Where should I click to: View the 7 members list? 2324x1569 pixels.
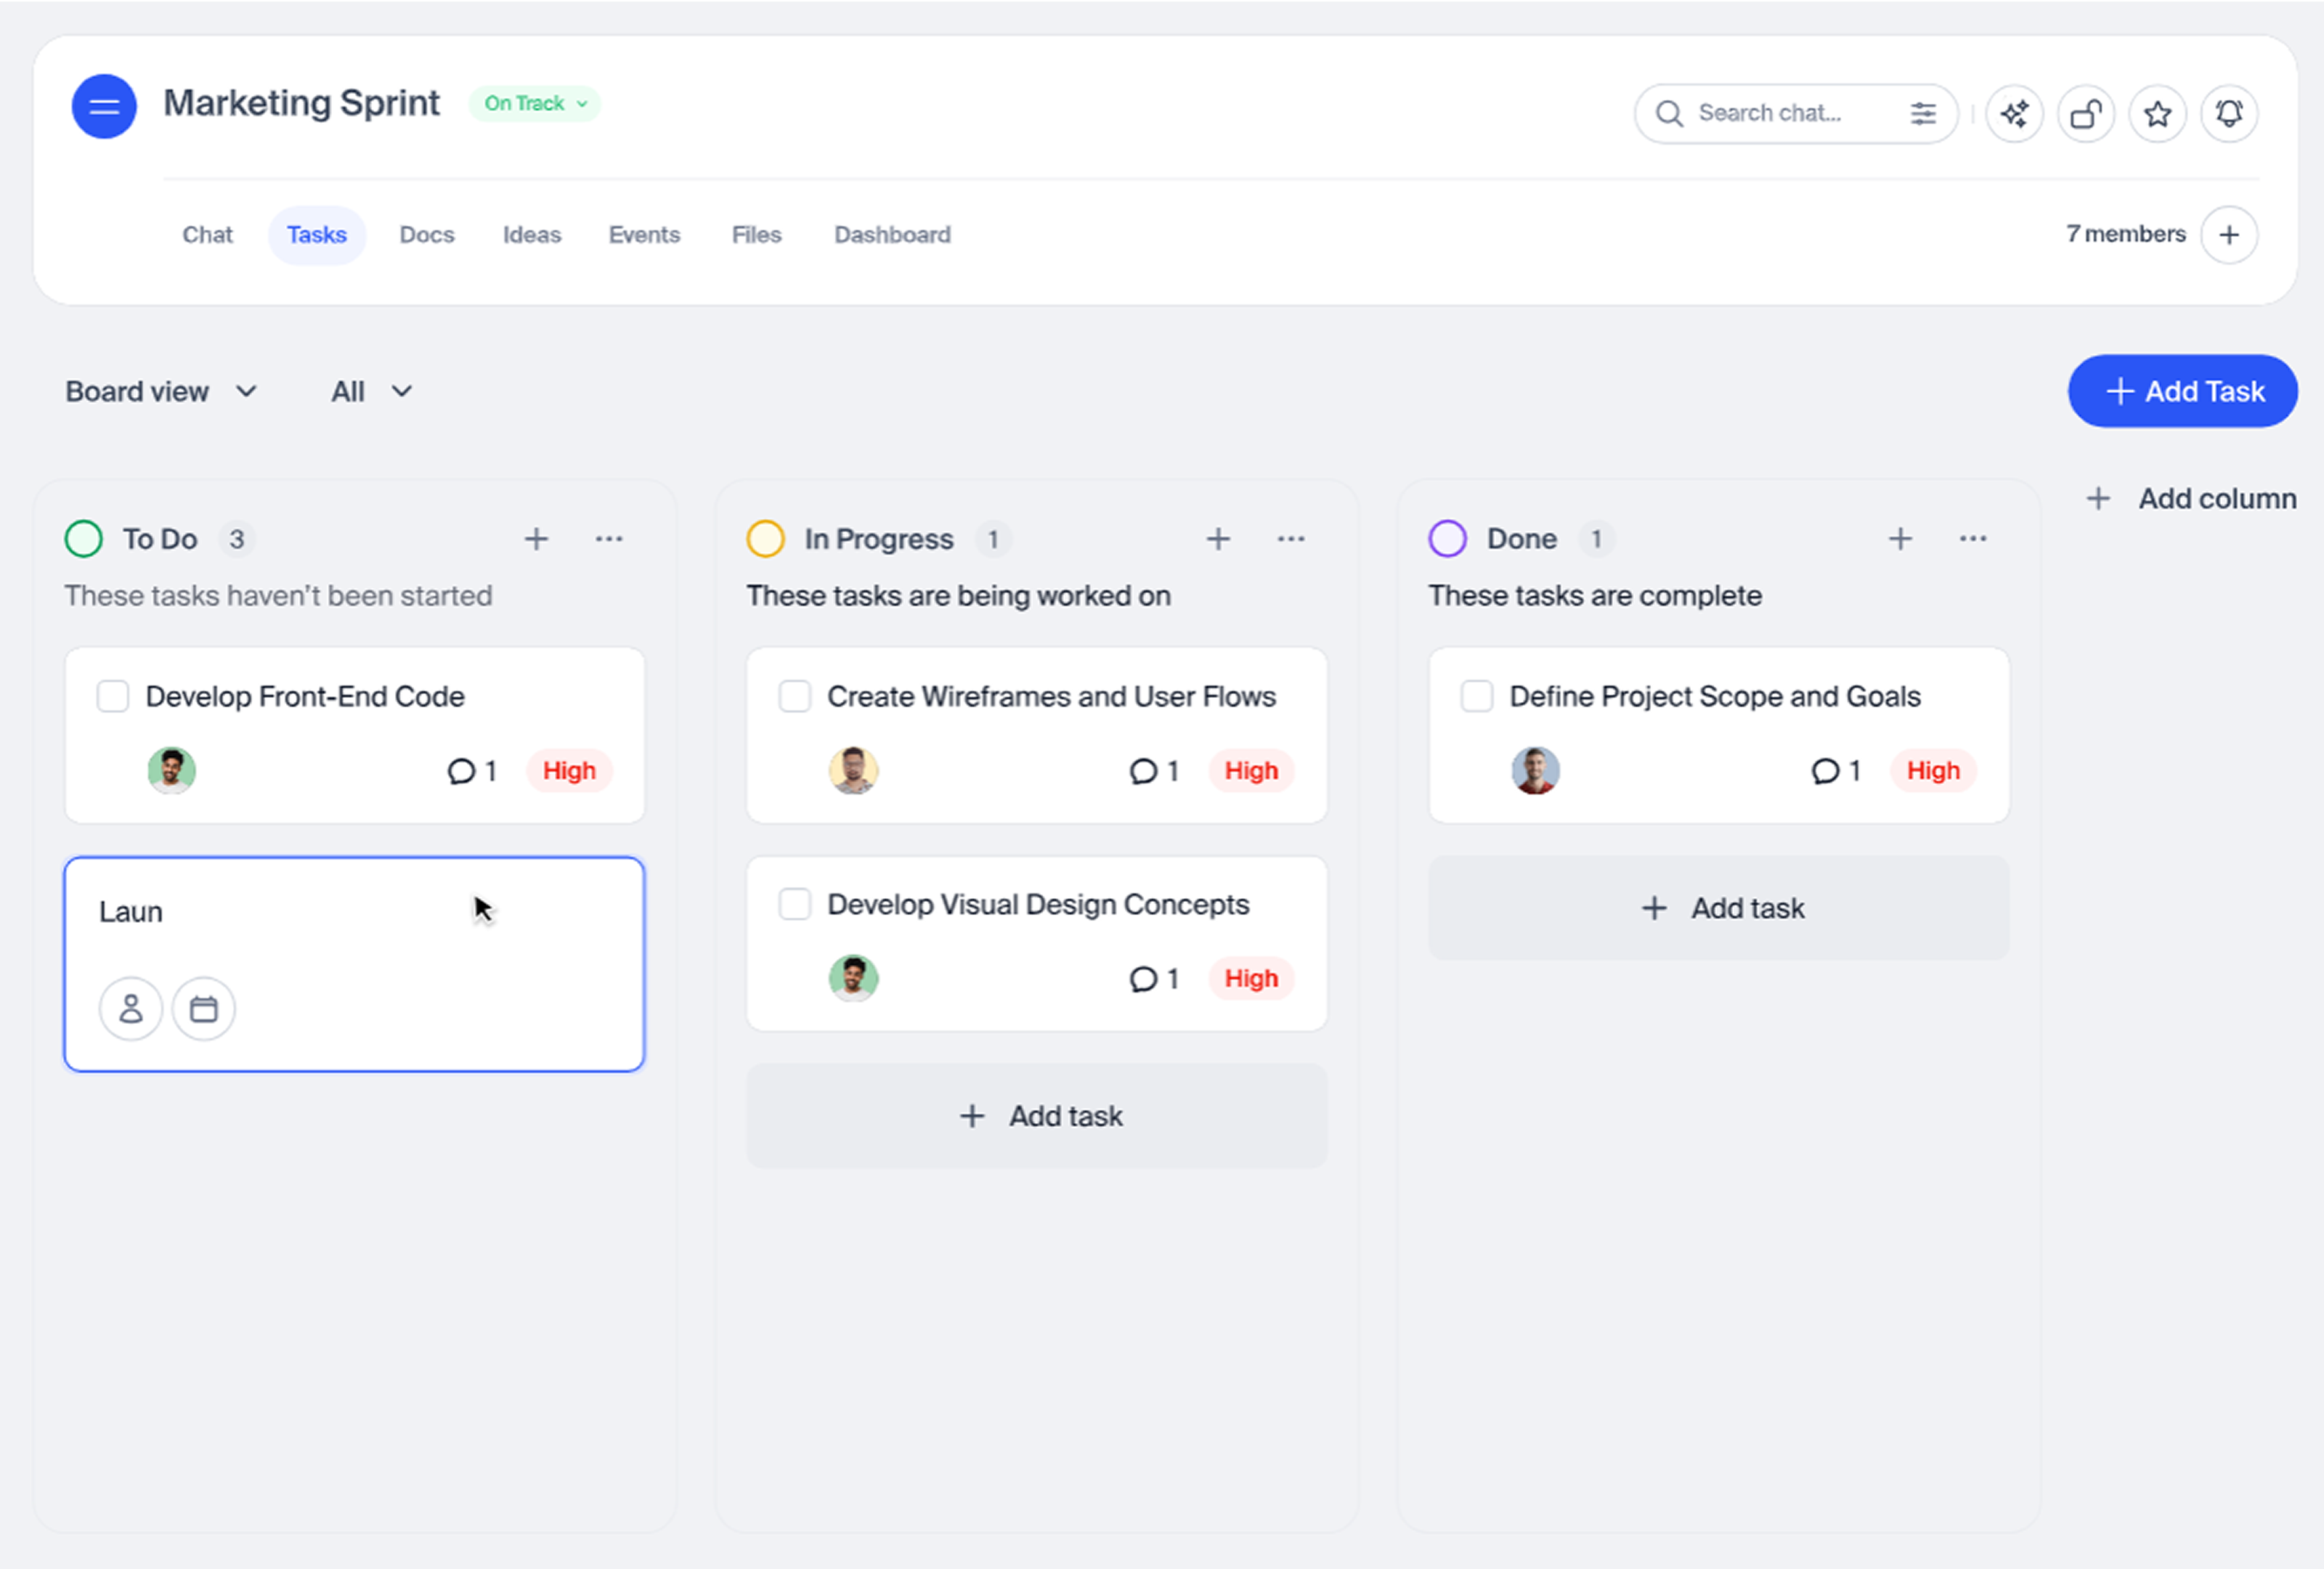click(2126, 234)
